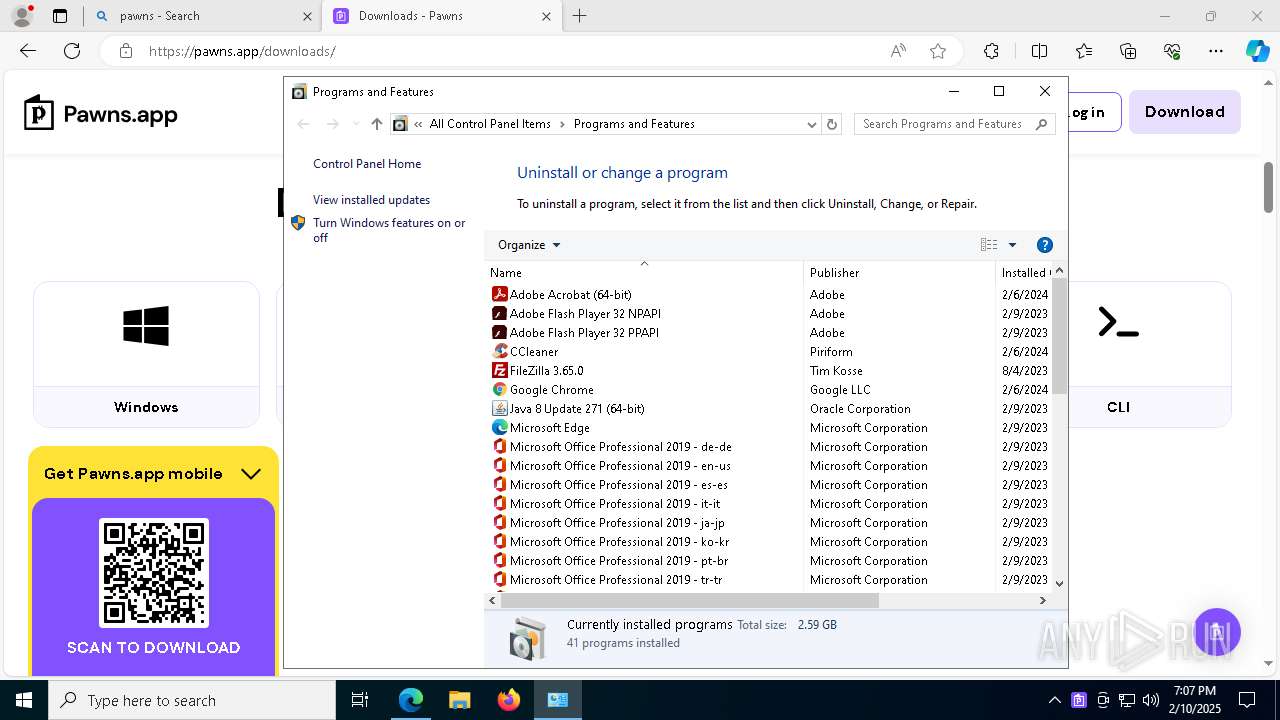Image resolution: width=1280 pixels, height=720 pixels.
Task: Open Edge extensions menu
Action: coord(991,51)
